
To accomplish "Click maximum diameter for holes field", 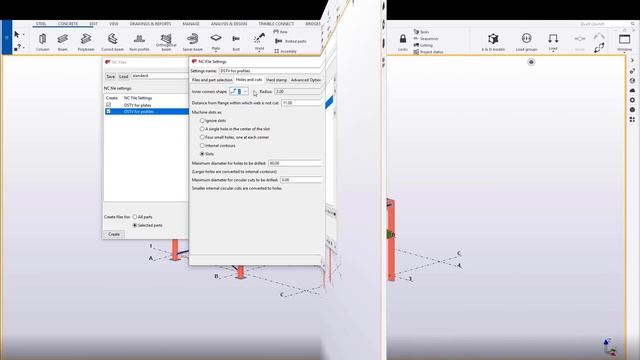I will point(295,163).
